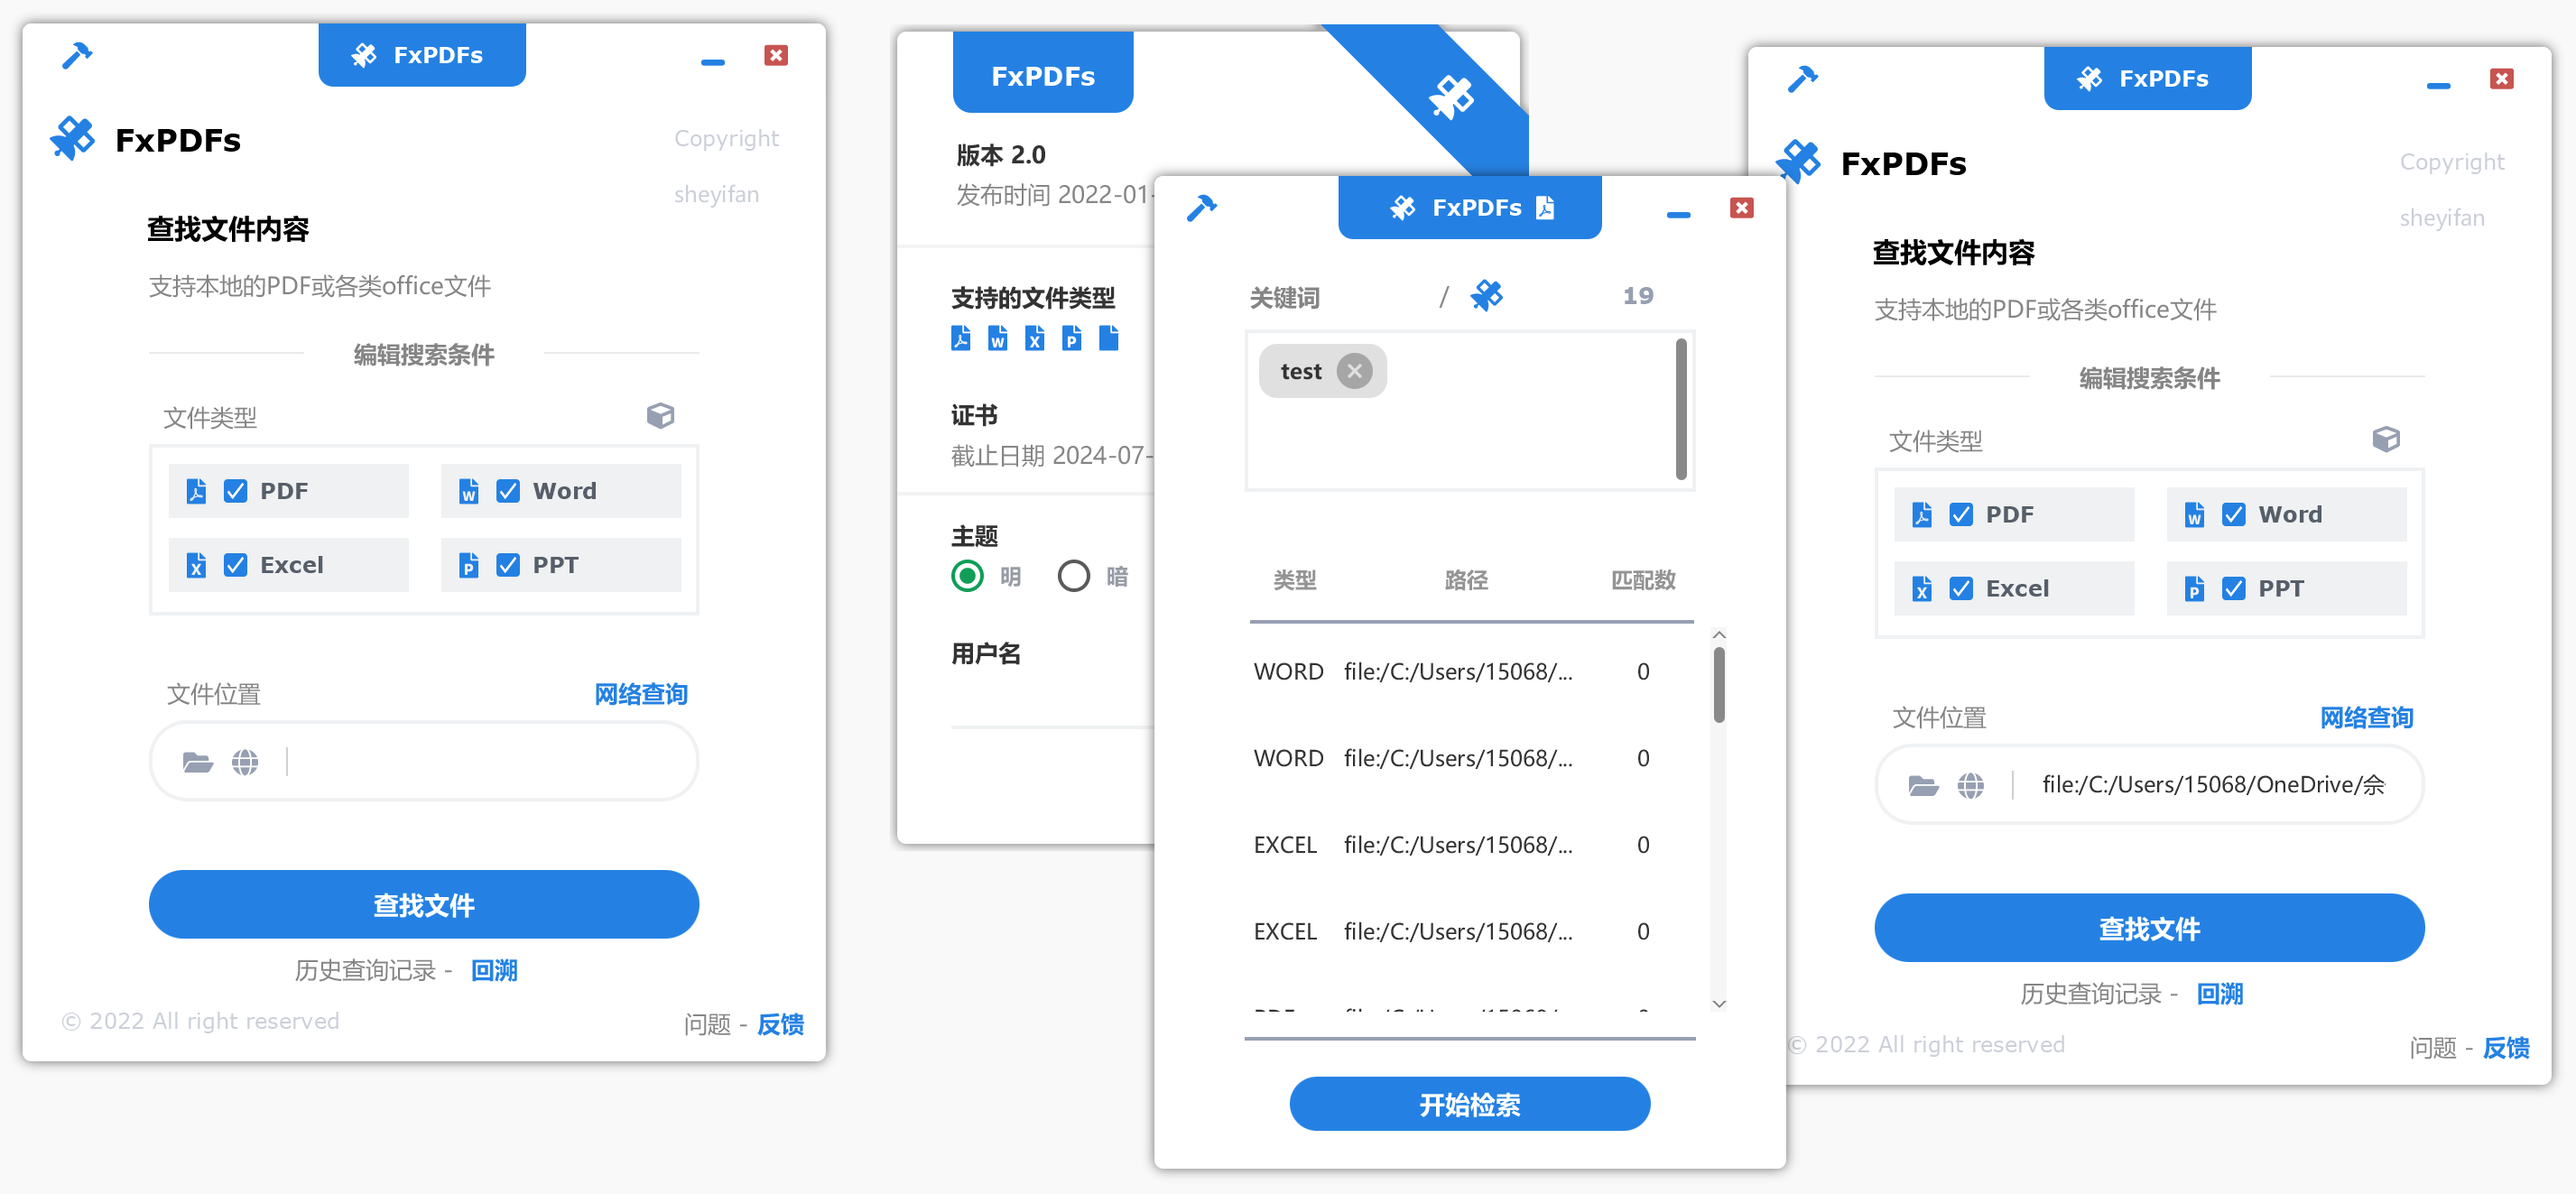Open folder browser icon in left window

point(198,763)
